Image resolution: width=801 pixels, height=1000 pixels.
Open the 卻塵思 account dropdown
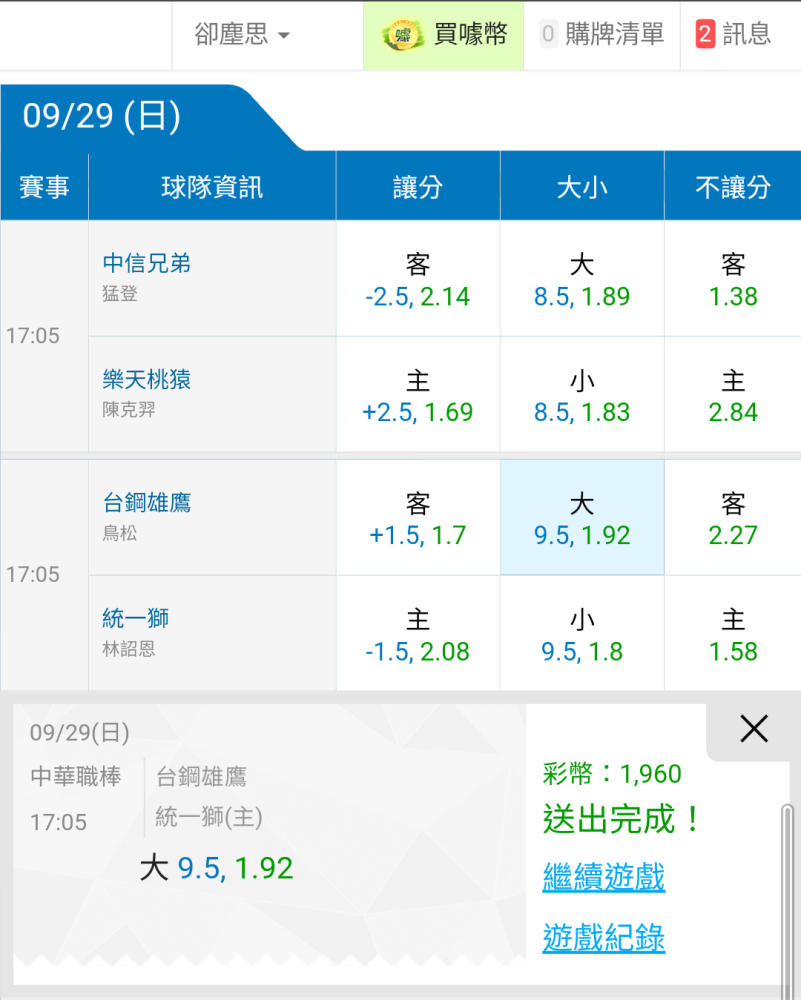tap(243, 35)
